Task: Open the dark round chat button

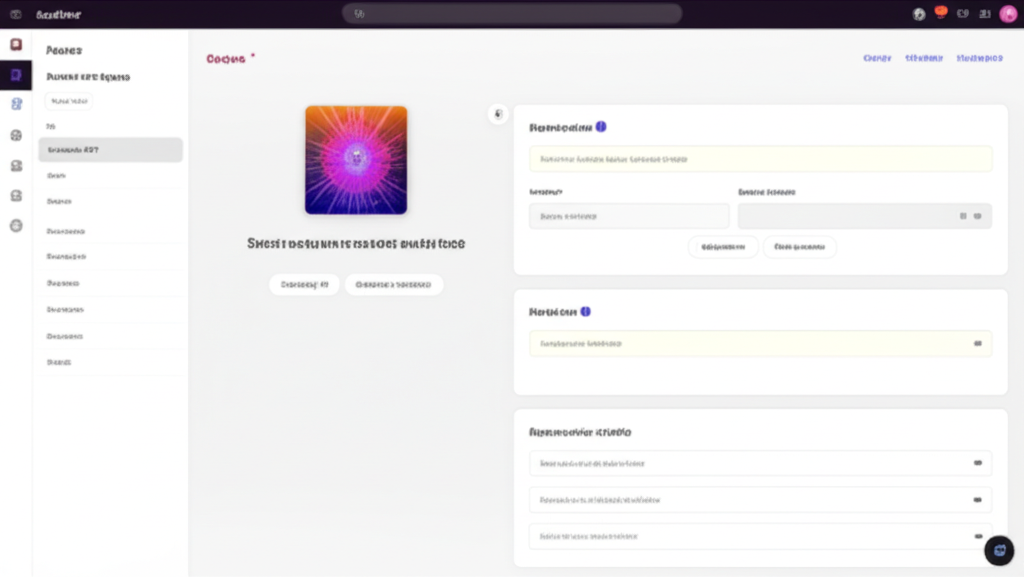Action: point(999,550)
